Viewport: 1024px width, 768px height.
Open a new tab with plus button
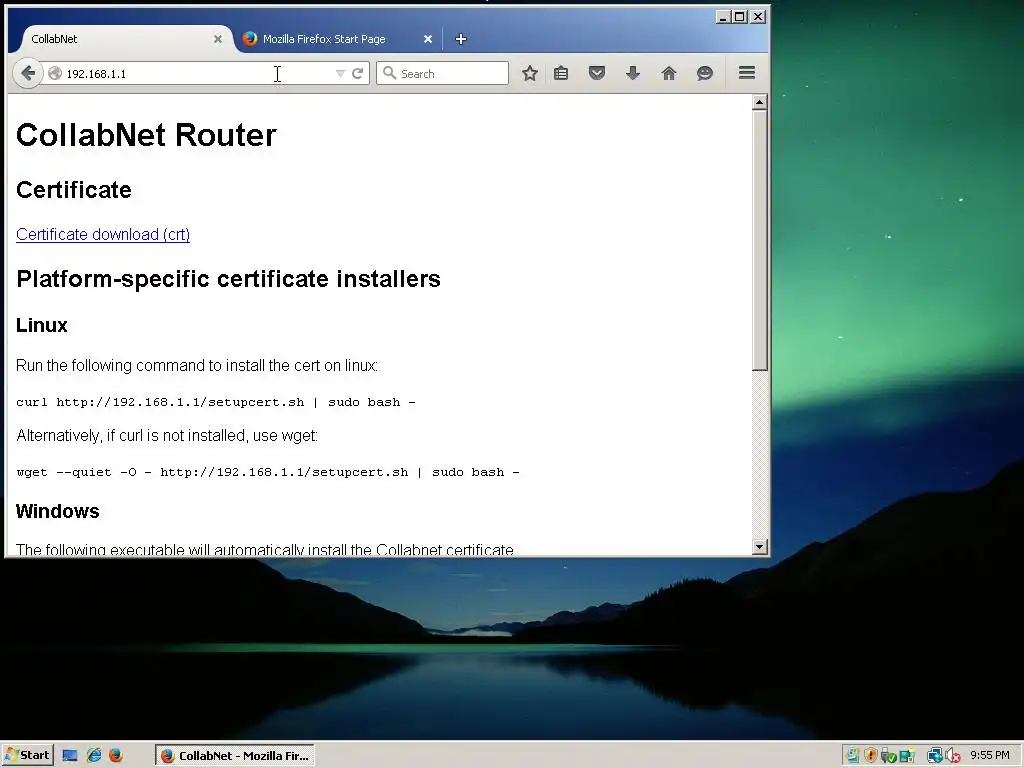[x=460, y=39]
